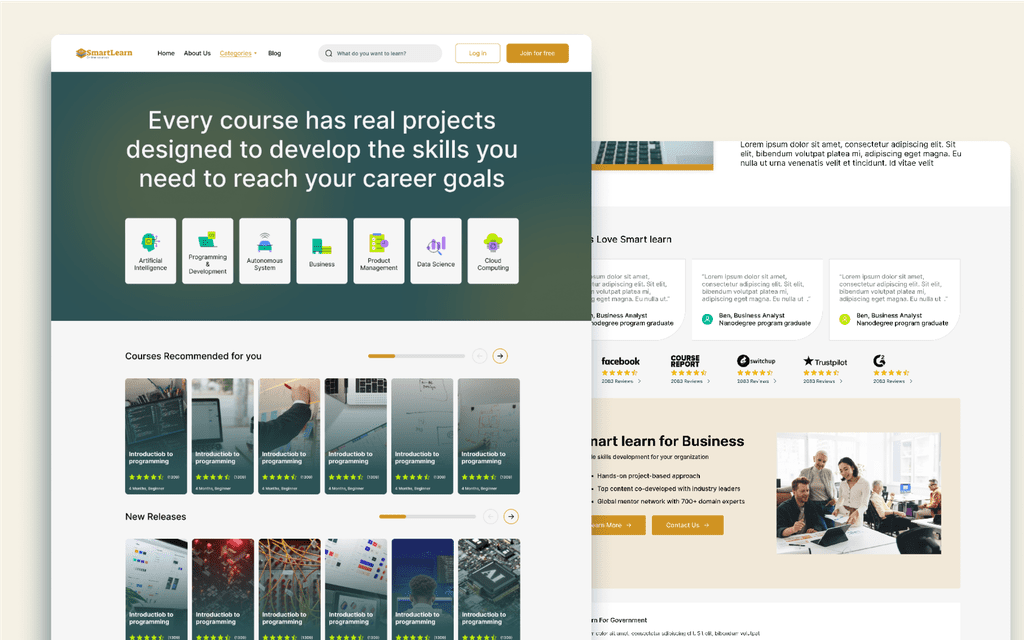
Task: Click the Trustpilot logo
Action: (825, 361)
